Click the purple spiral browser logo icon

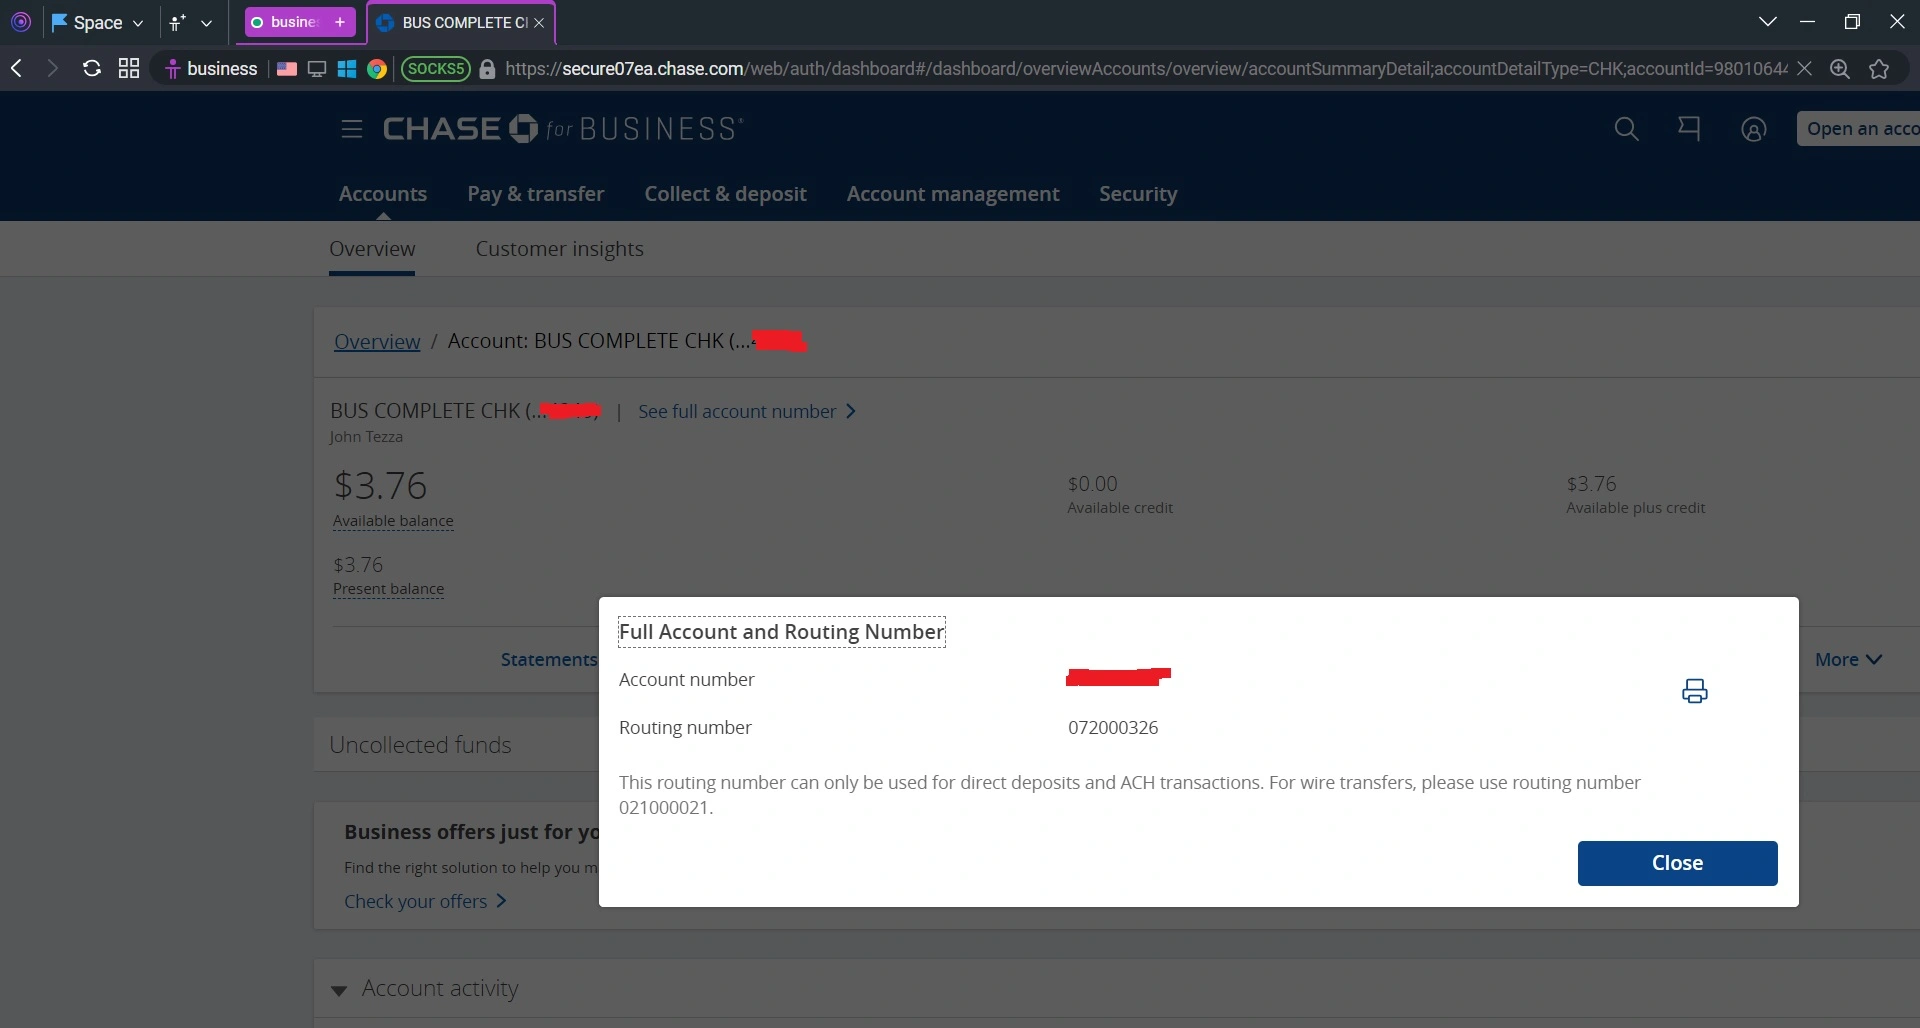21,22
